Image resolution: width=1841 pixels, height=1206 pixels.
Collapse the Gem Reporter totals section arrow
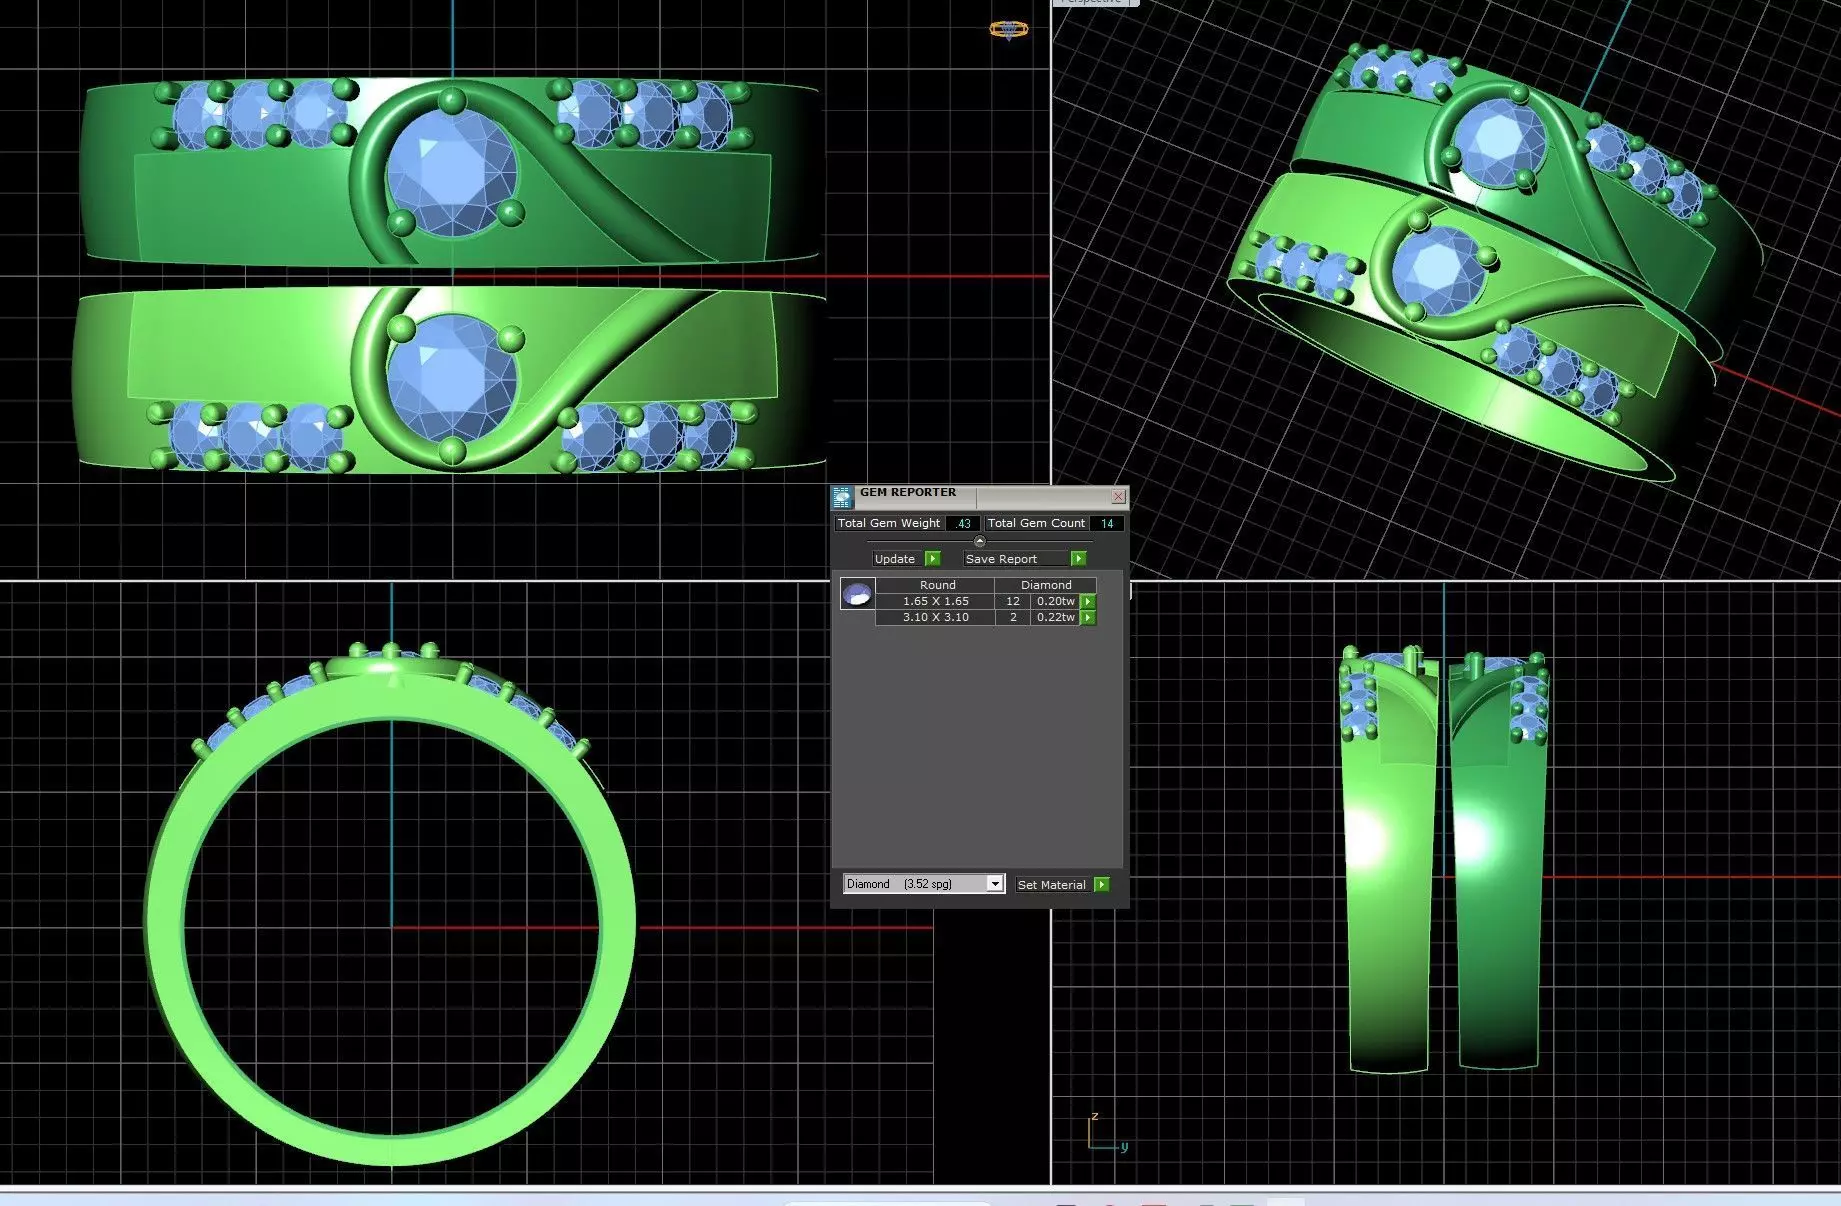coord(979,541)
